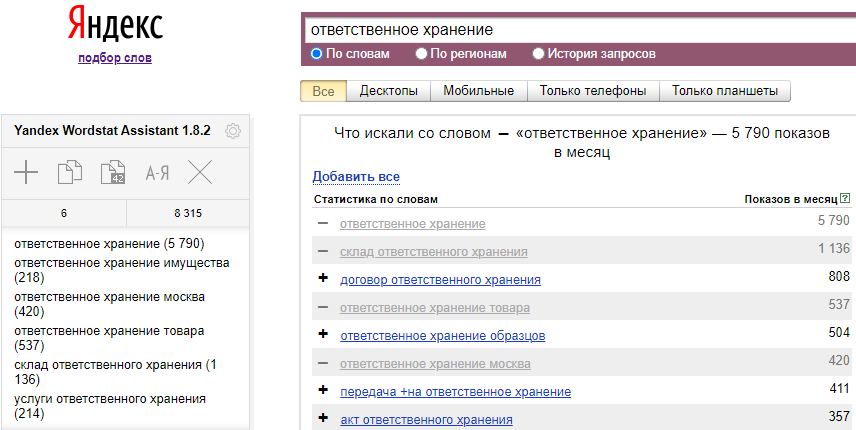Image resolution: width=856 pixels, height=430 pixels.
Task: Click the value 357 impressions
Action: (839, 416)
